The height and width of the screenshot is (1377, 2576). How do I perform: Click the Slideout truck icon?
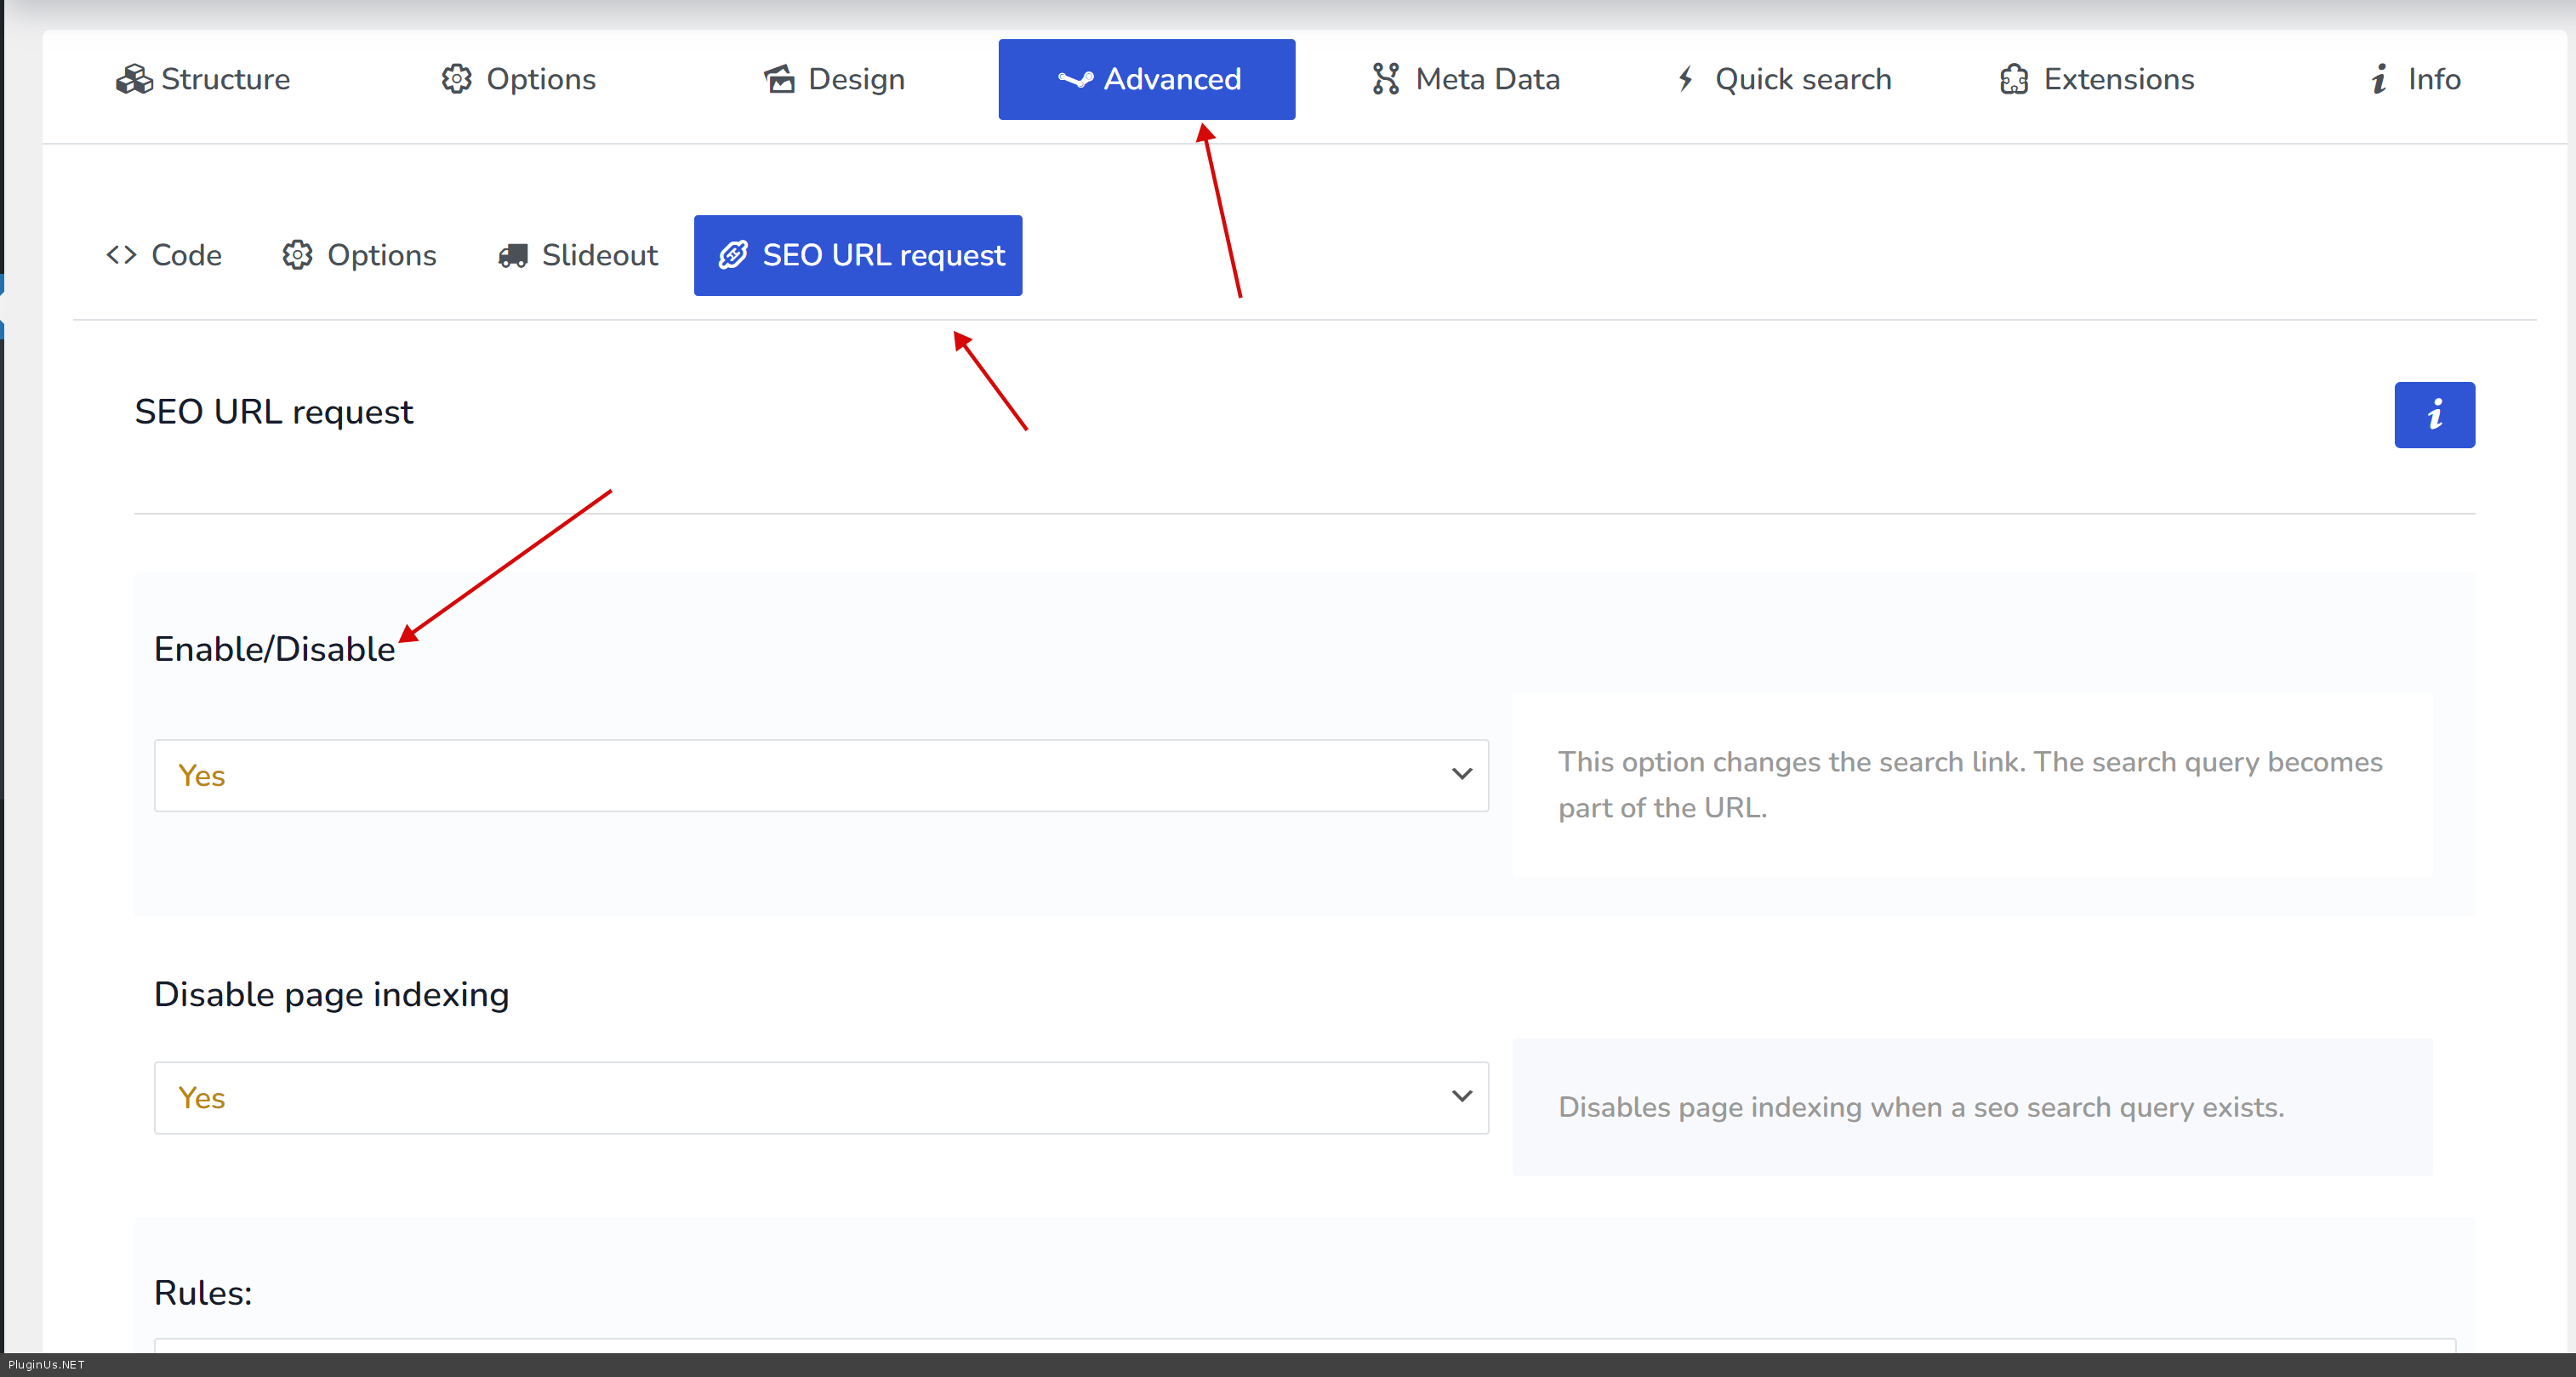(513, 256)
